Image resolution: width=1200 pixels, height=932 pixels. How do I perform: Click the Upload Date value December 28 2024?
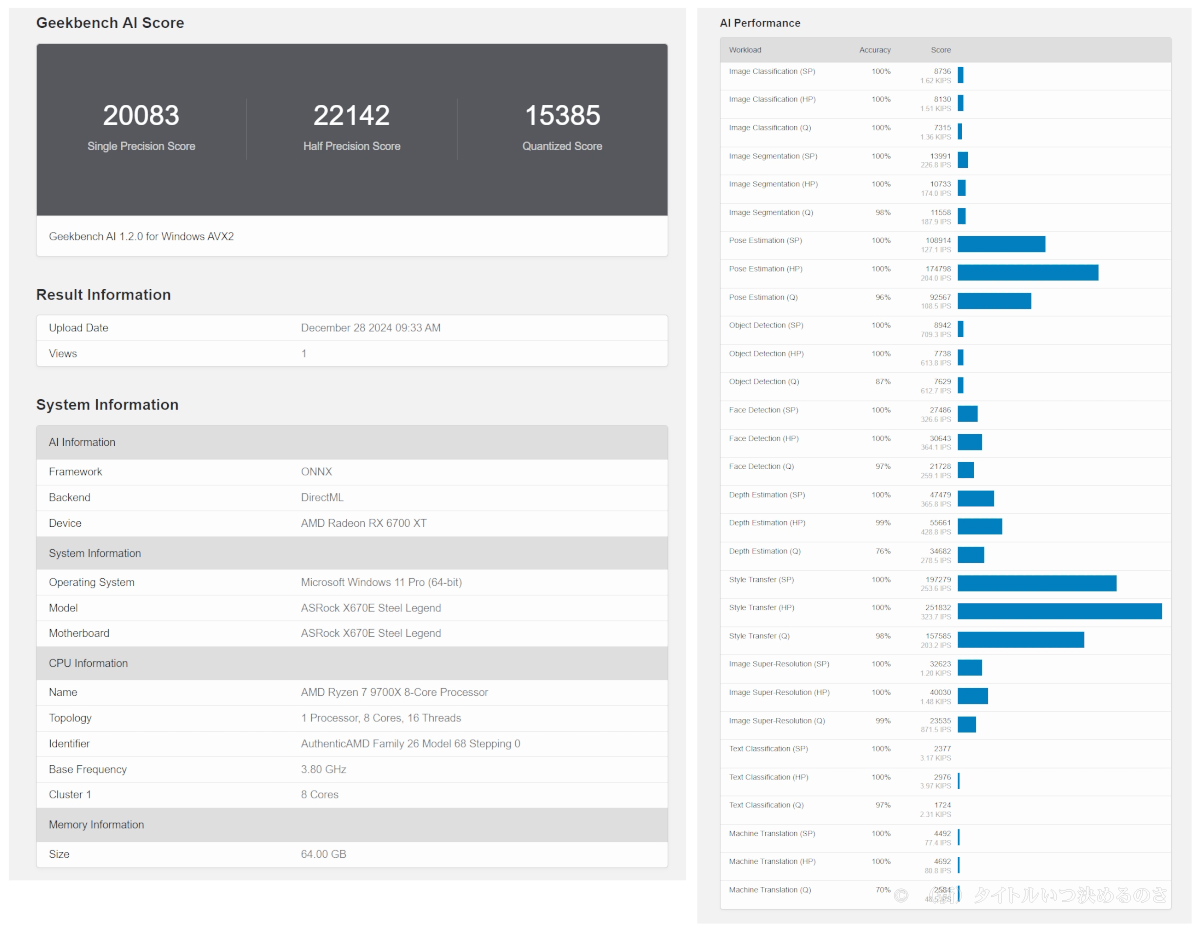click(x=371, y=328)
